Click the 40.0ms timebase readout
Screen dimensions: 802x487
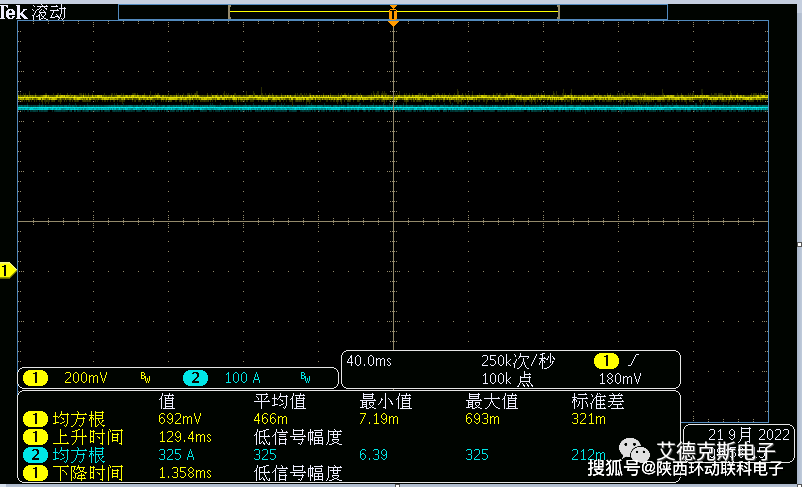tap(370, 360)
